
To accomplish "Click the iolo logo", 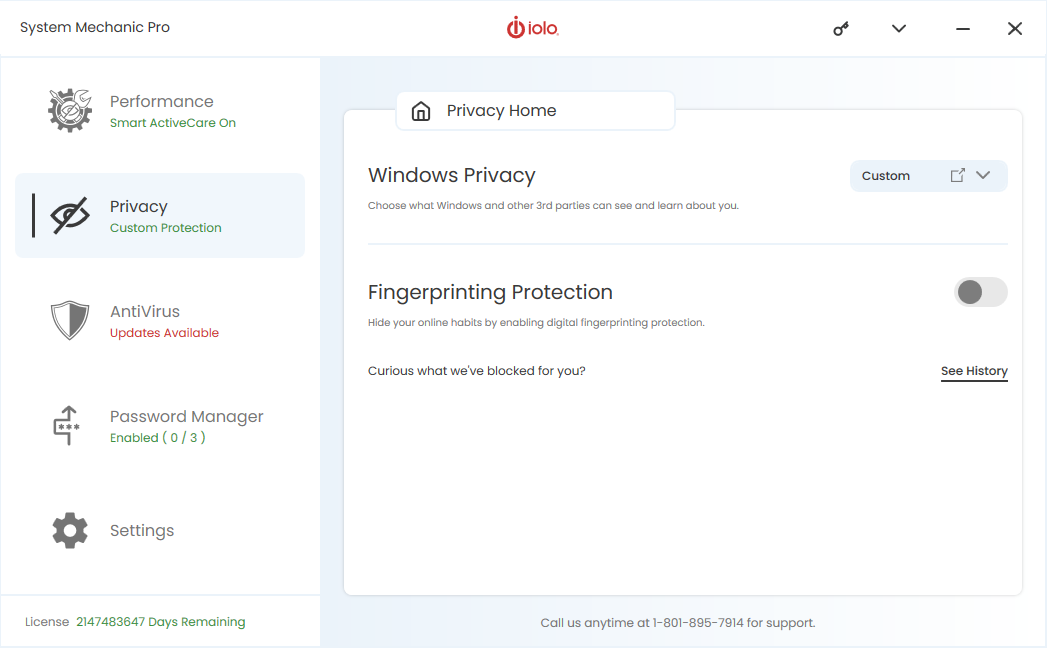I will click(x=532, y=27).
